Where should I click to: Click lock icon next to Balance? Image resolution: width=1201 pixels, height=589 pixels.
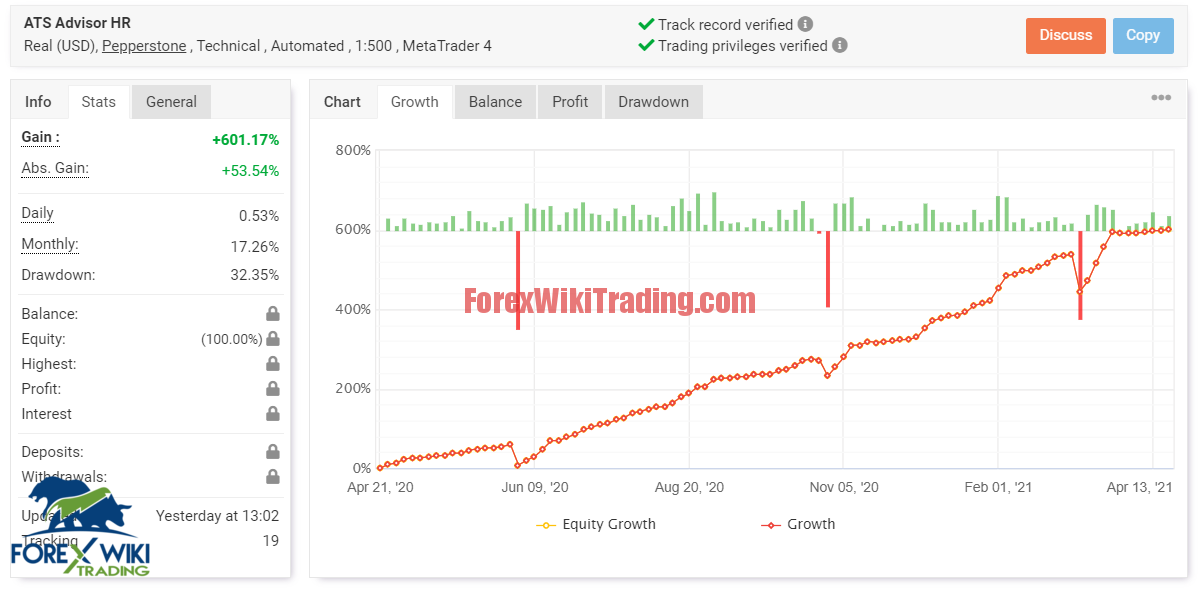(x=272, y=313)
